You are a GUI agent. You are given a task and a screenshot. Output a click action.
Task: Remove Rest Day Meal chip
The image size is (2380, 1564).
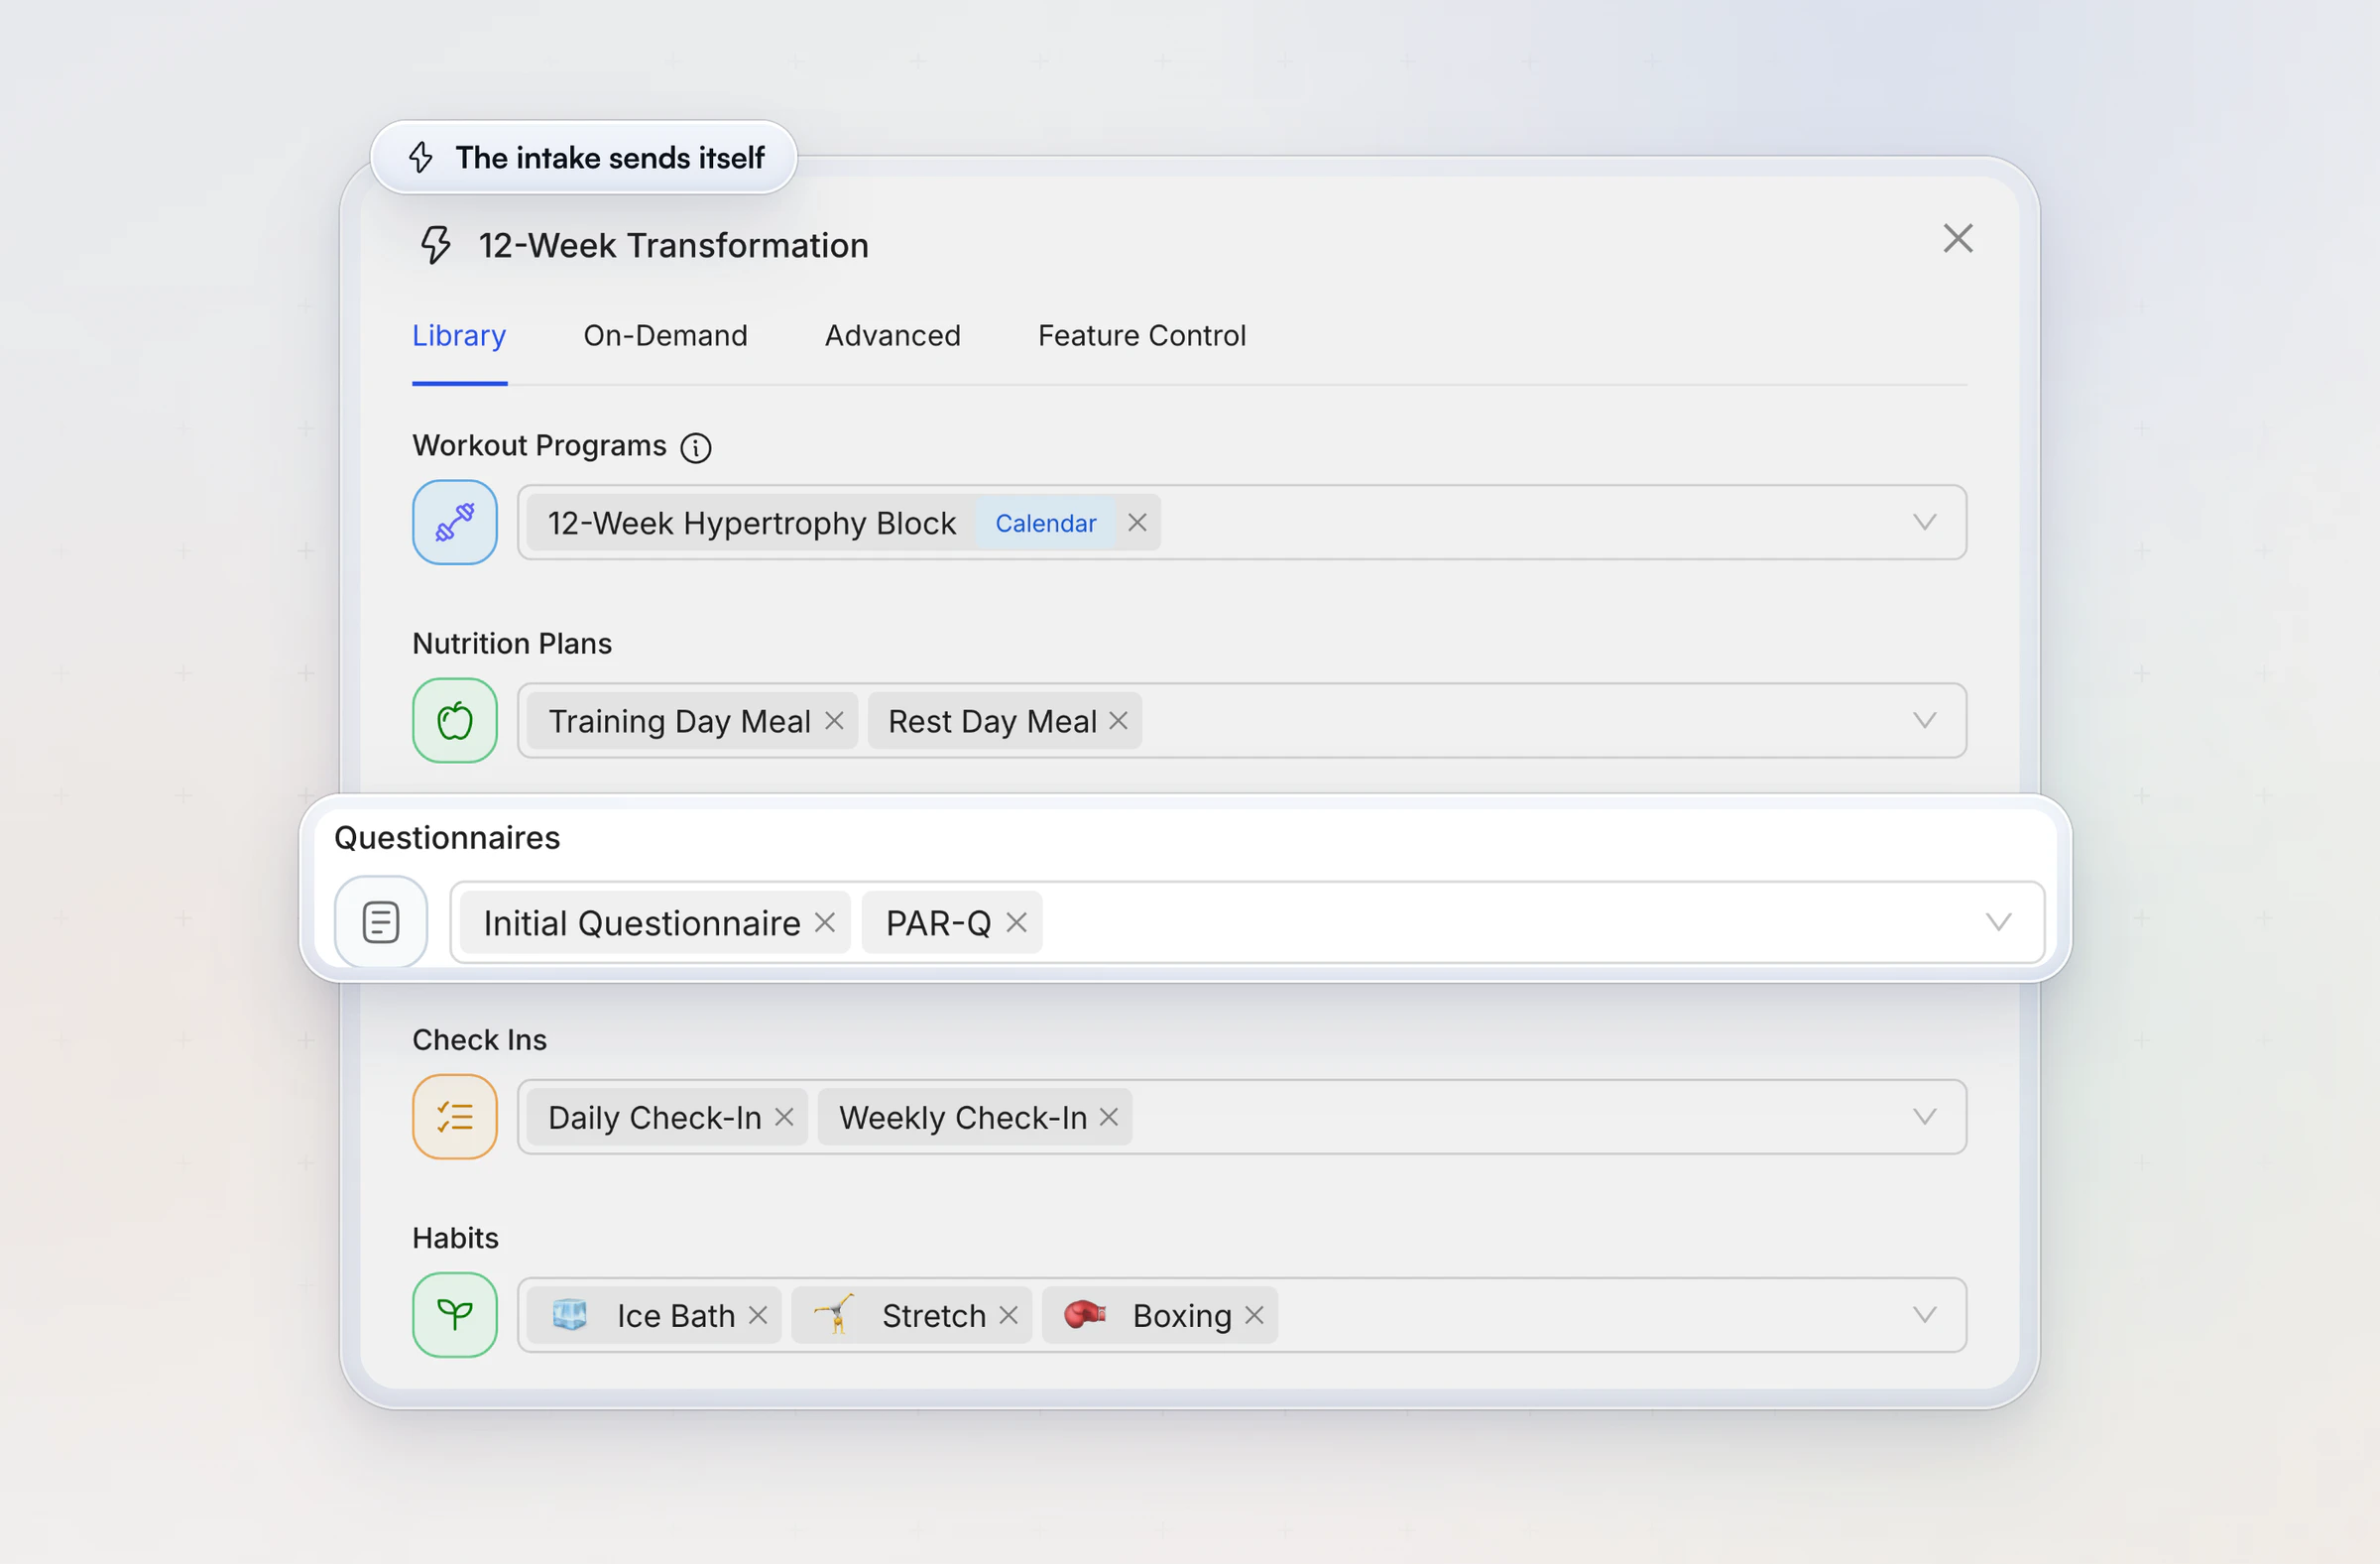1118,720
